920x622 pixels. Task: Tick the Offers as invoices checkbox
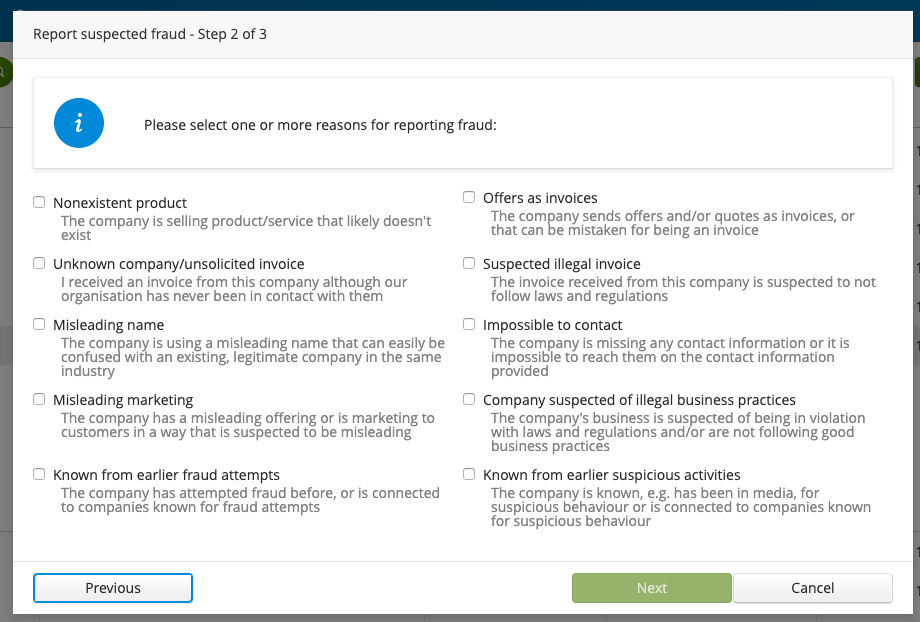pyautogui.click(x=469, y=197)
